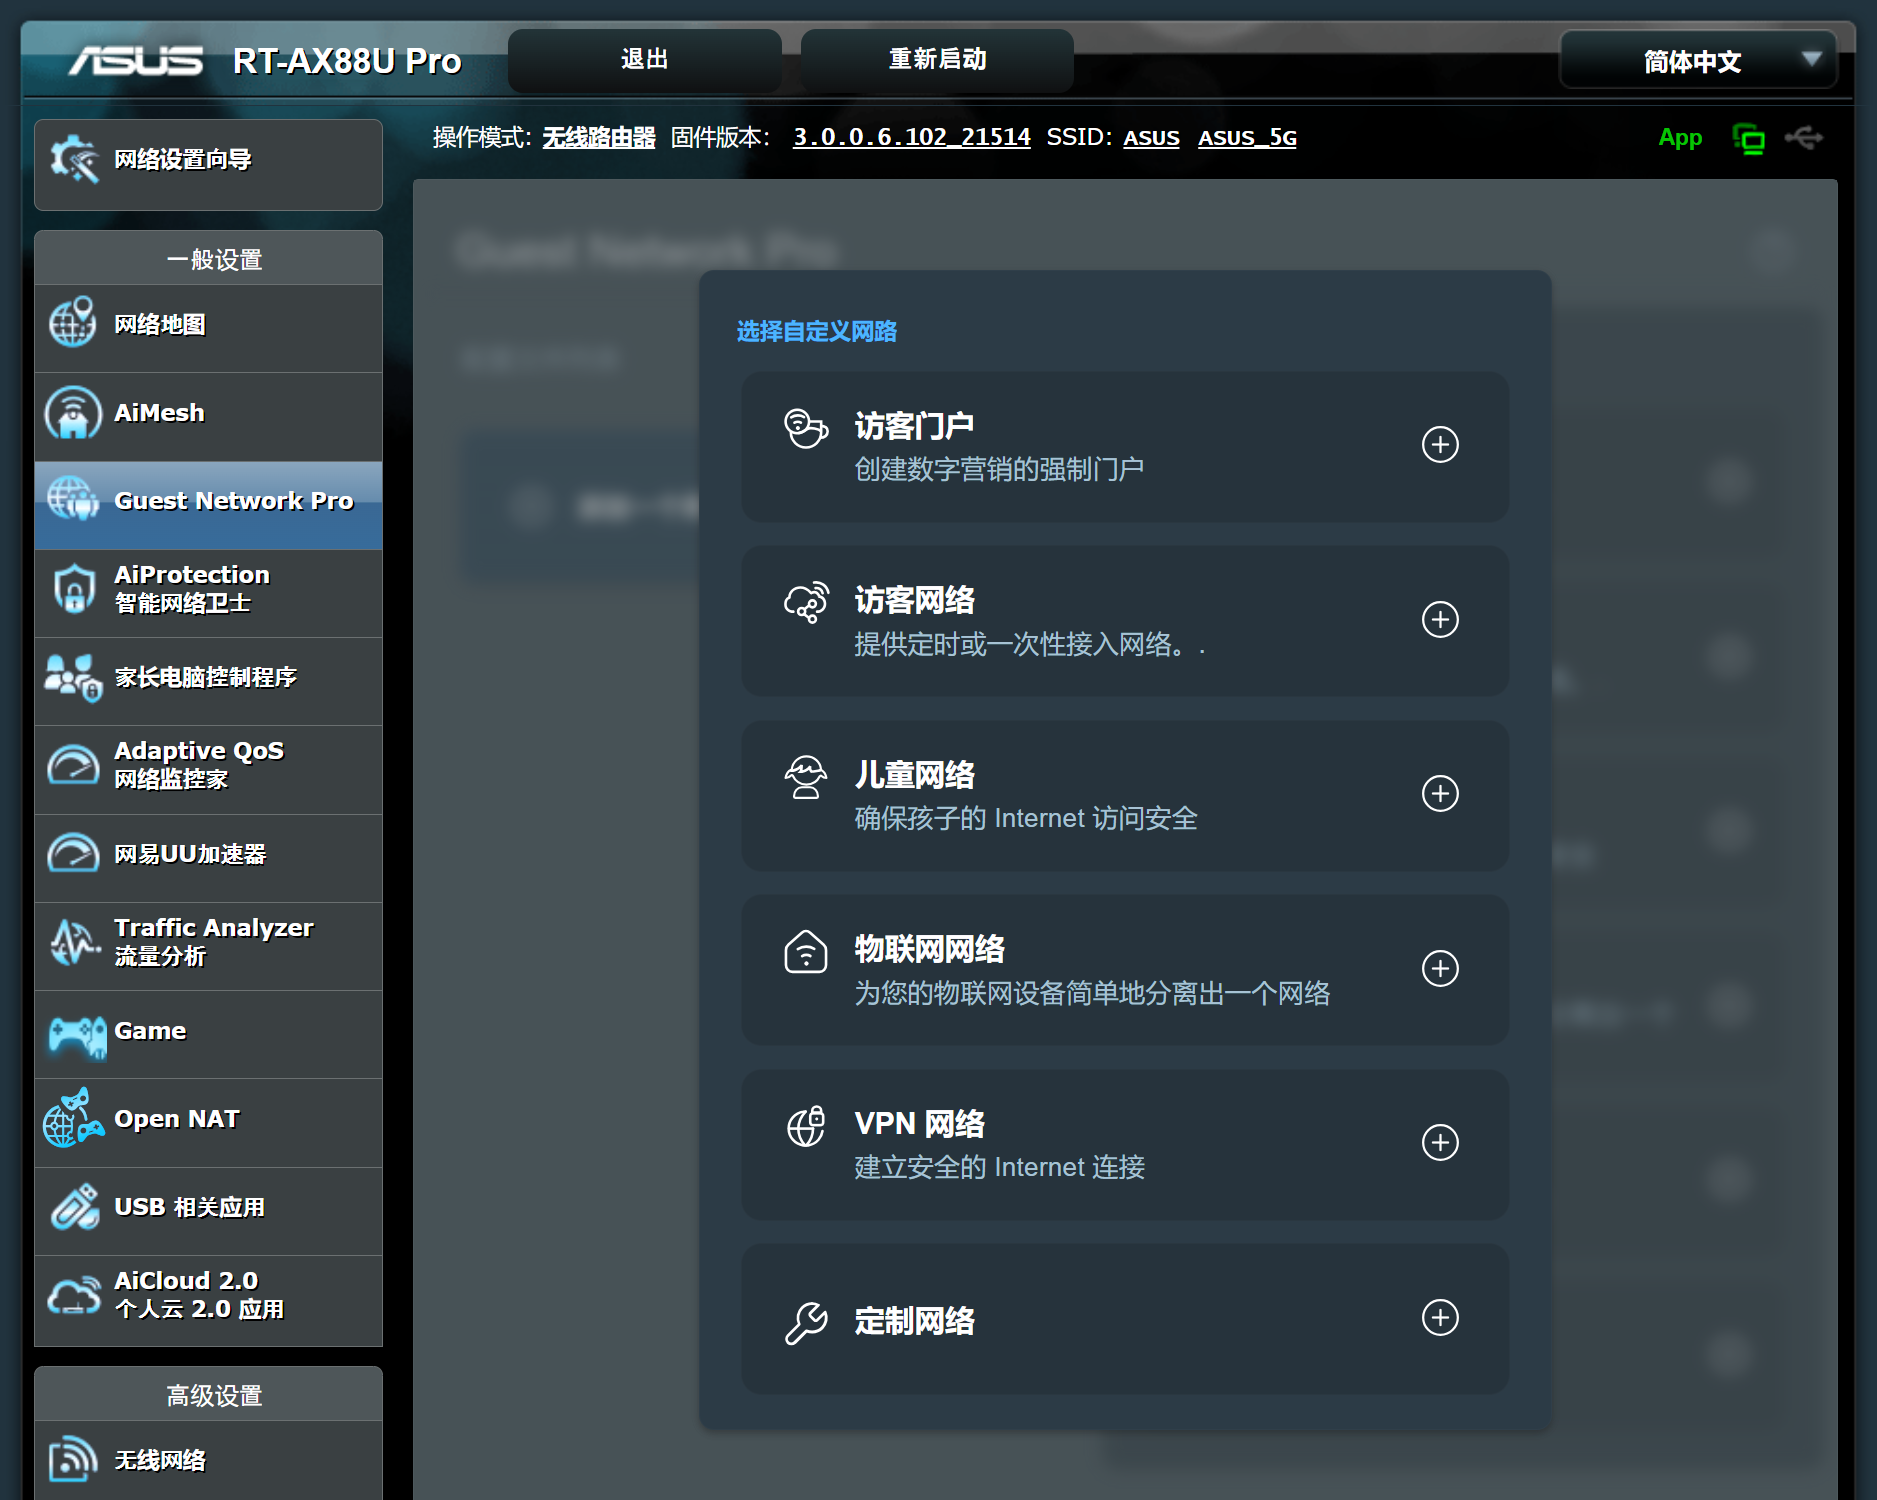1877x1500 pixels.
Task: Click the AiProtection shield icon
Action: click(74, 588)
